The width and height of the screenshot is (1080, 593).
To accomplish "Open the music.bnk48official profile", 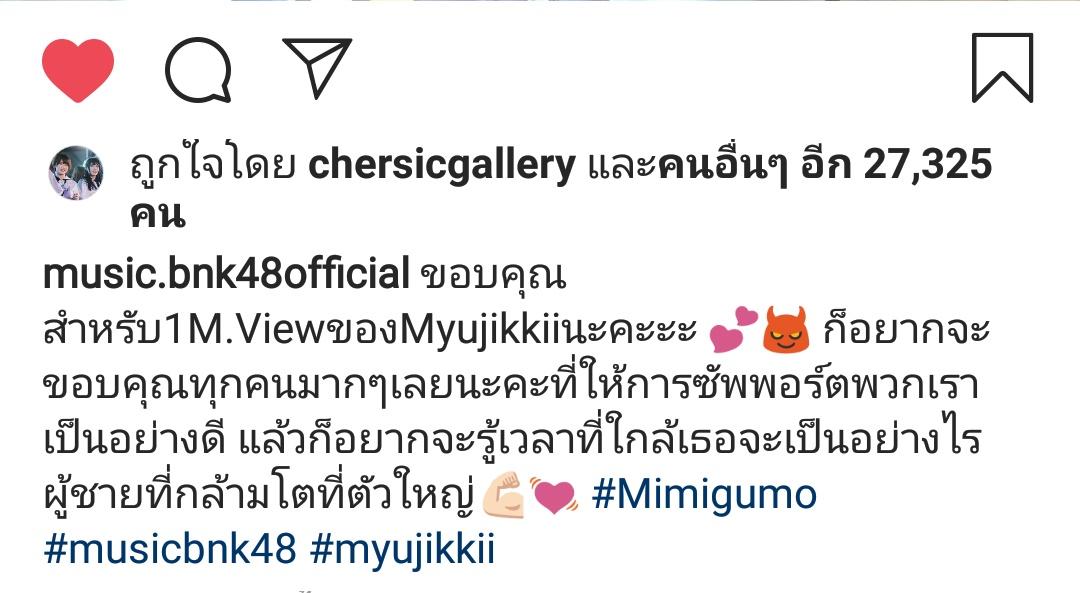I will [227, 273].
